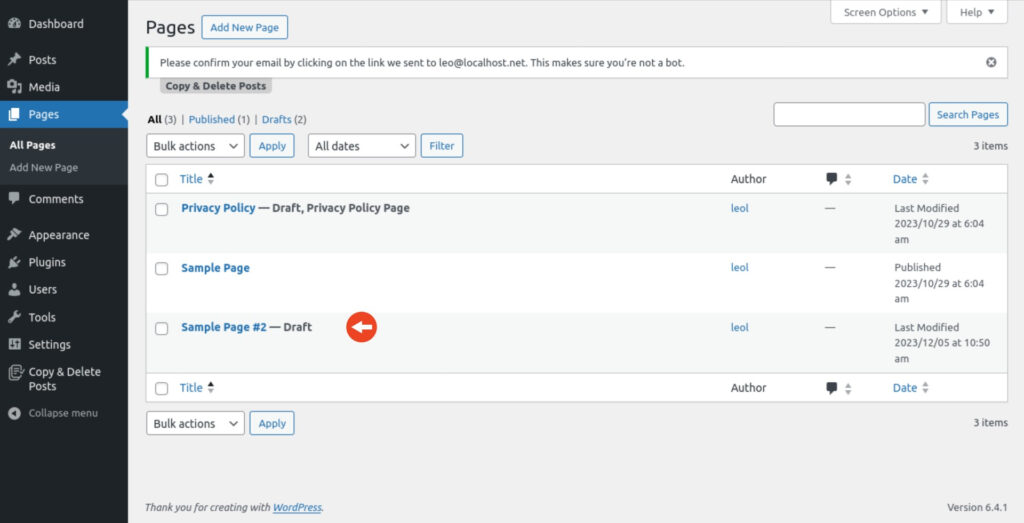
Task: Click author leol in Privacy Policy row
Action: pos(739,208)
